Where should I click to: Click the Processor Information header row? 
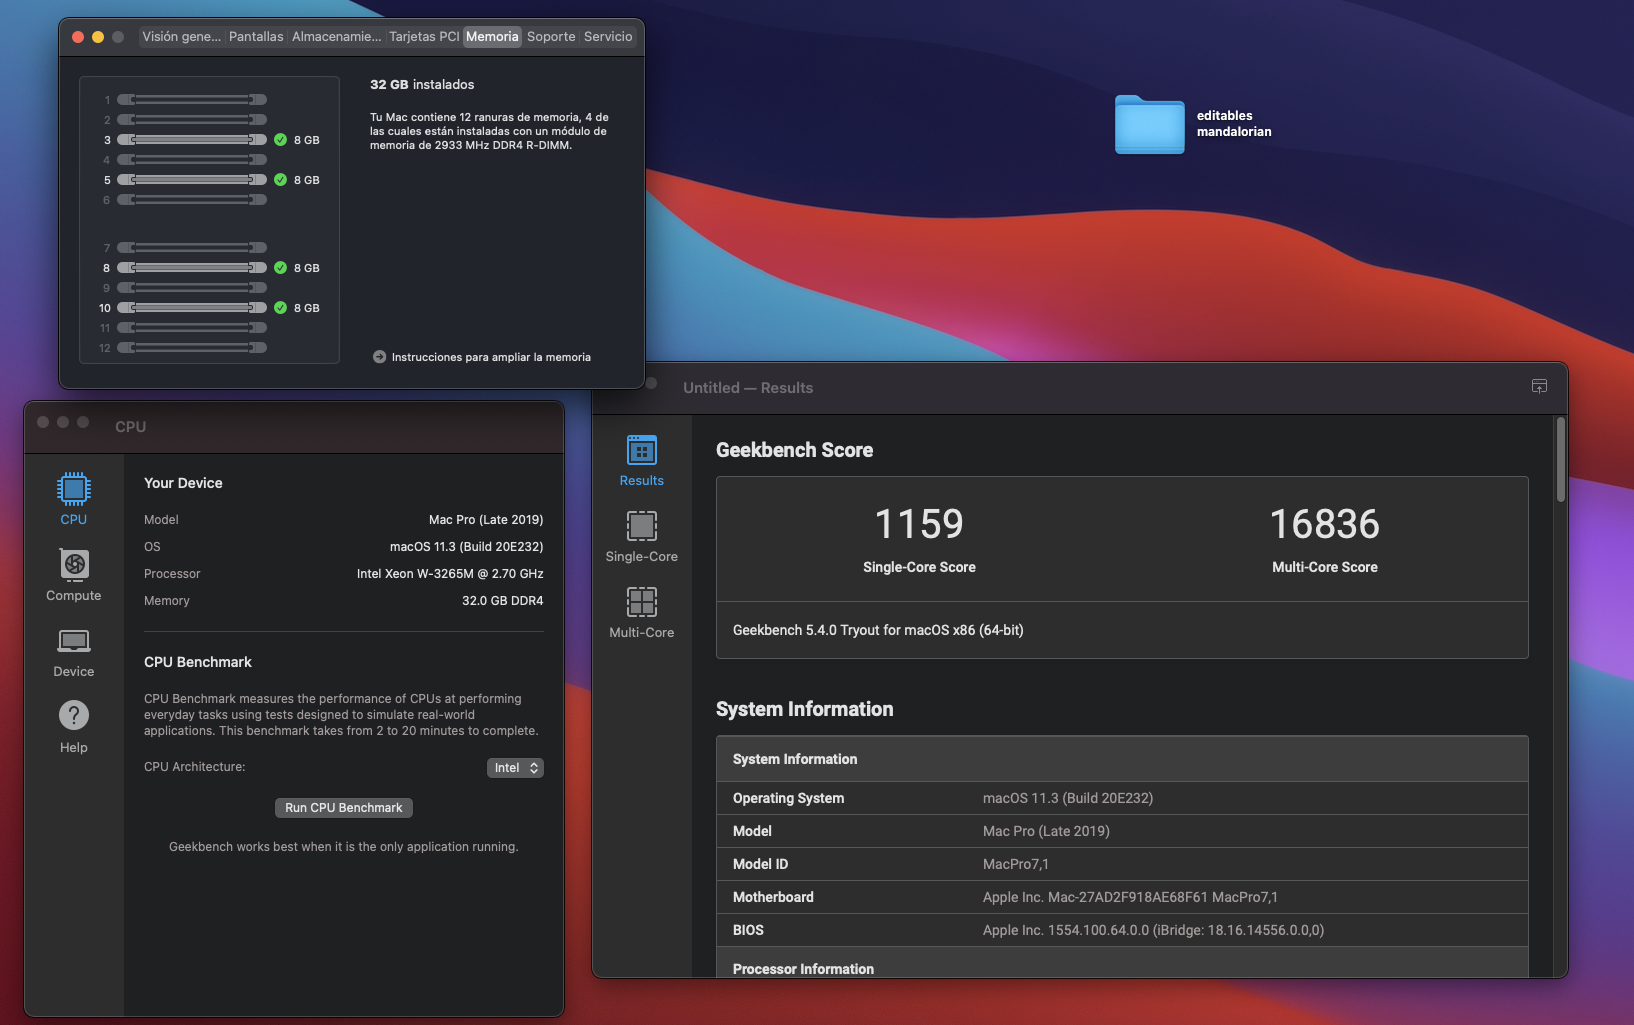(x=1122, y=964)
